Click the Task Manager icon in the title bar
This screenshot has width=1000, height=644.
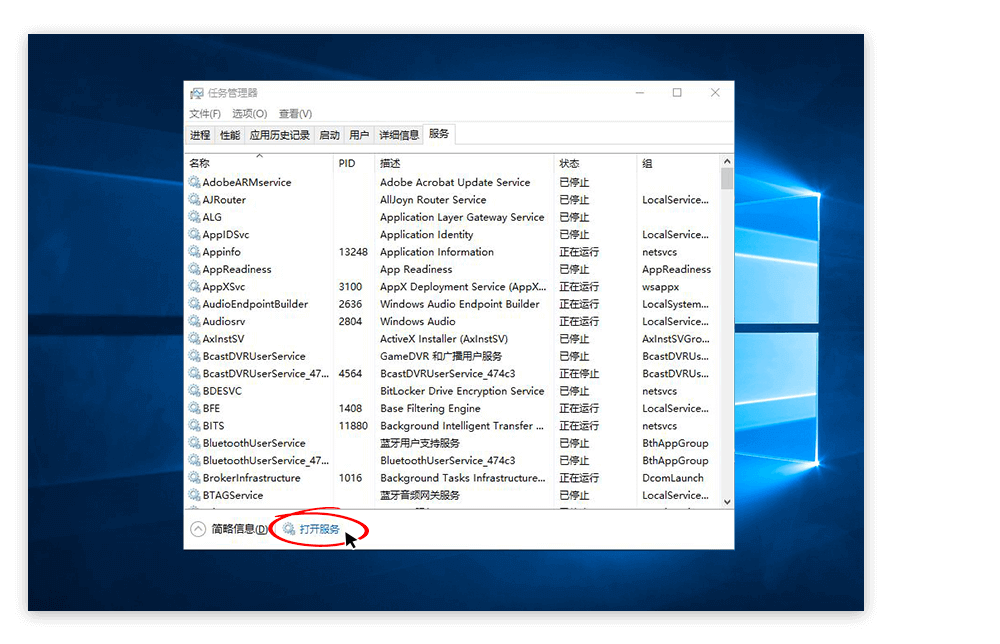197,92
